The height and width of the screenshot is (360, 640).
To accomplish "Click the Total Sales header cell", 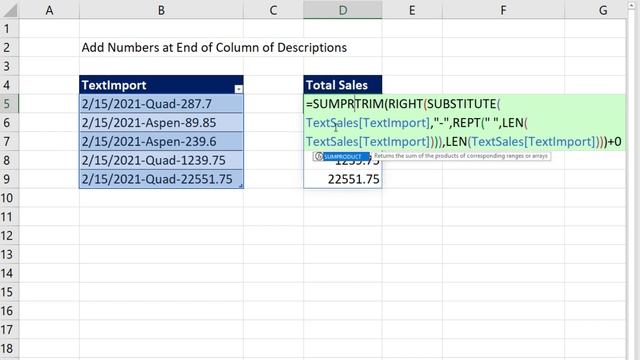I will pos(343,85).
